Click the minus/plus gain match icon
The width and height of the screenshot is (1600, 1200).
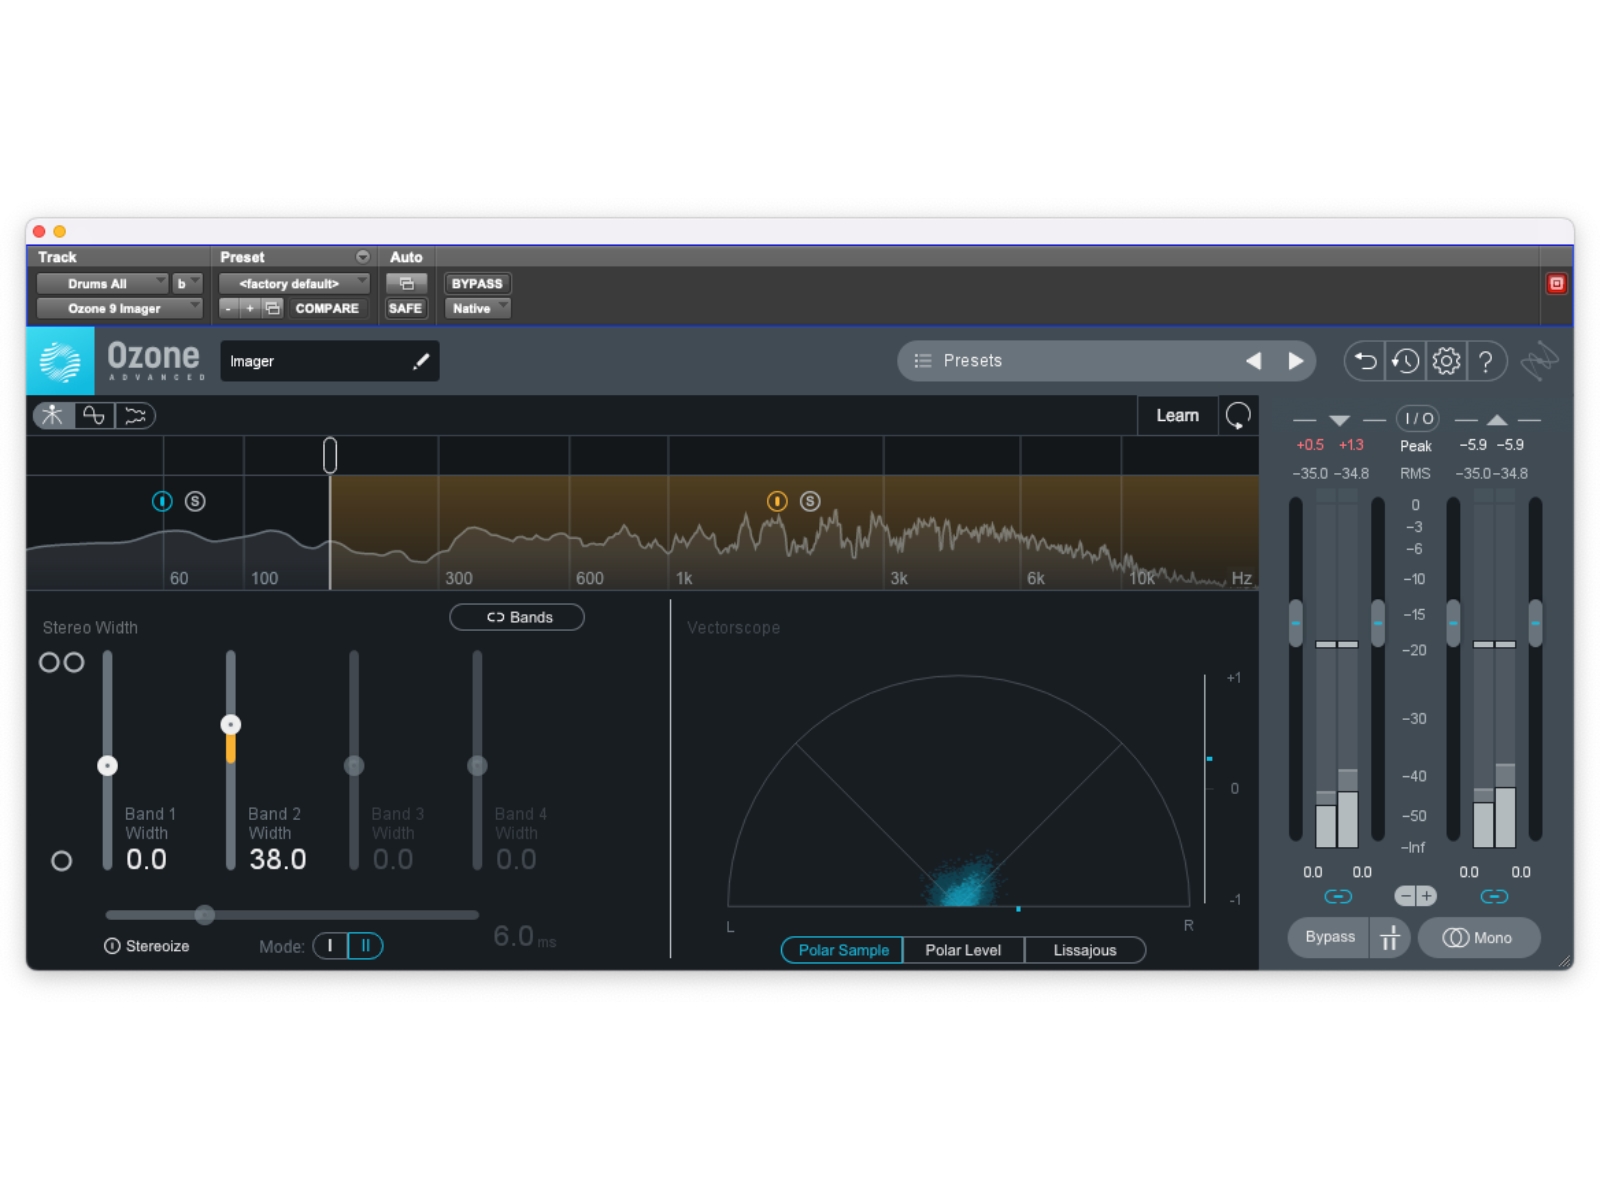pos(1415,896)
